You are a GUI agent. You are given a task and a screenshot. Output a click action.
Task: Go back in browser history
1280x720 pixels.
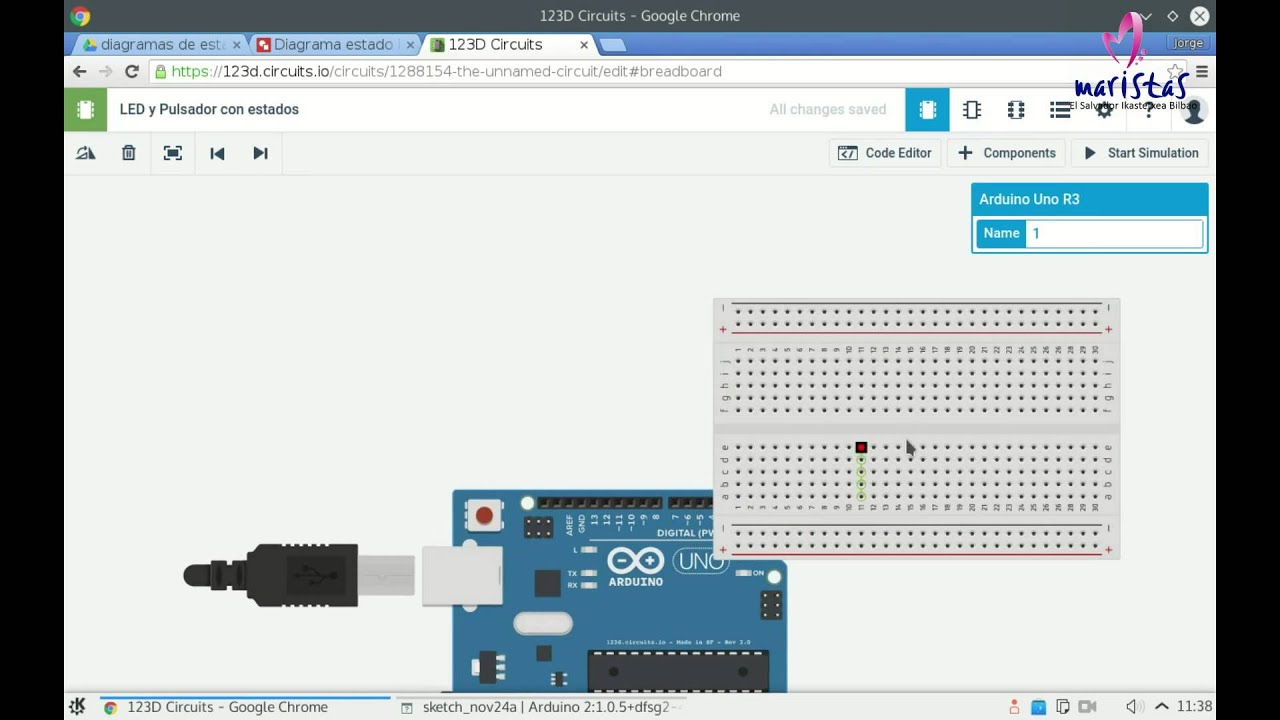click(80, 71)
